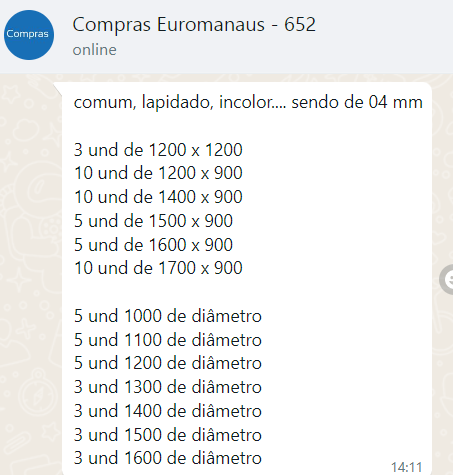
Task: Click the online status text
Action: tap(95, 50)
